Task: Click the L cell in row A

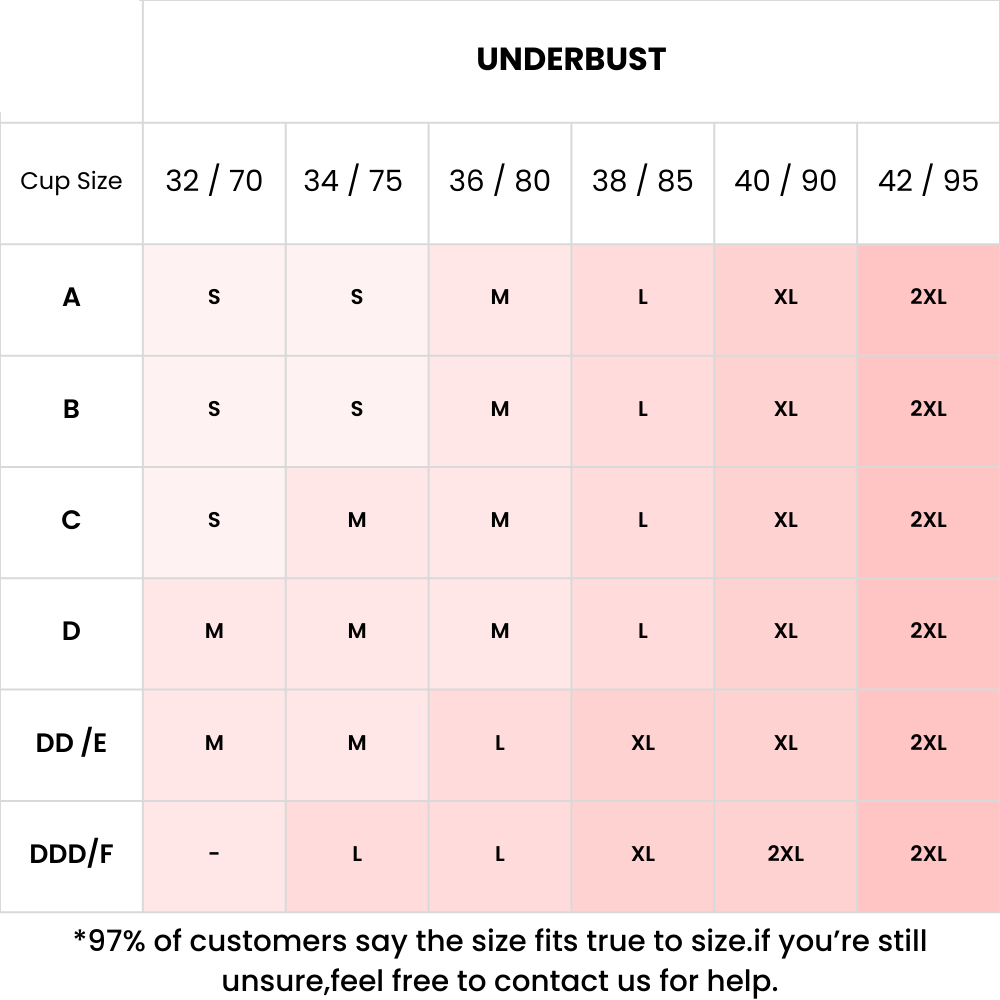Action: [642, 297]
